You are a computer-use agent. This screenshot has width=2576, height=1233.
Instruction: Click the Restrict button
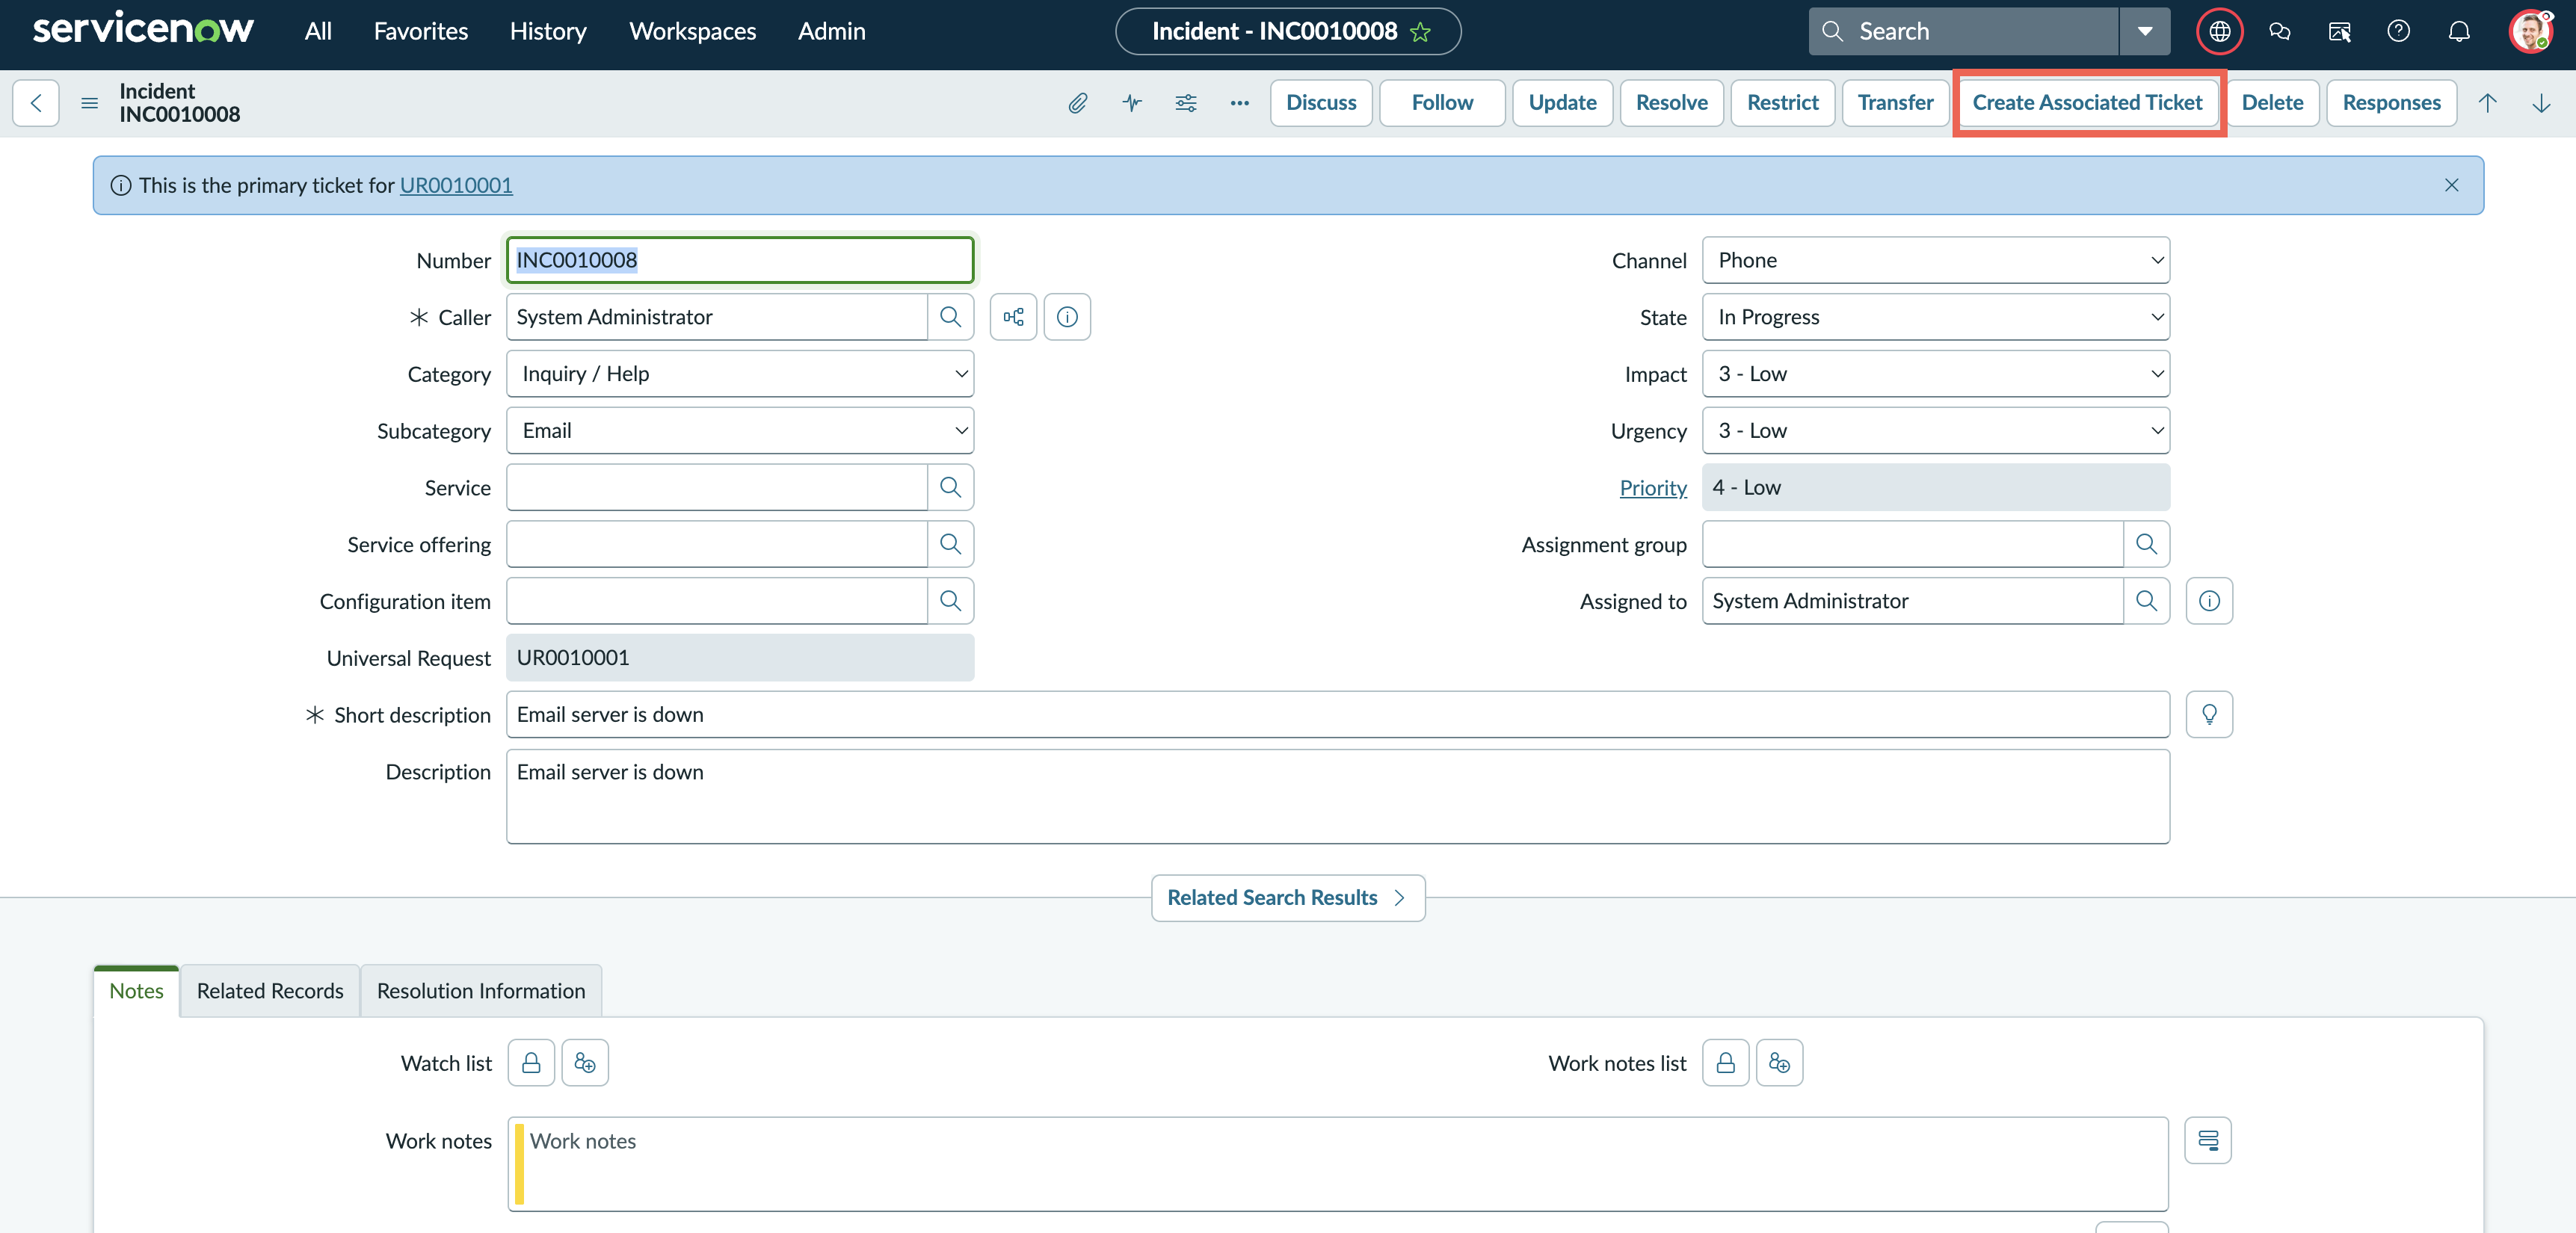point(1783,103)
